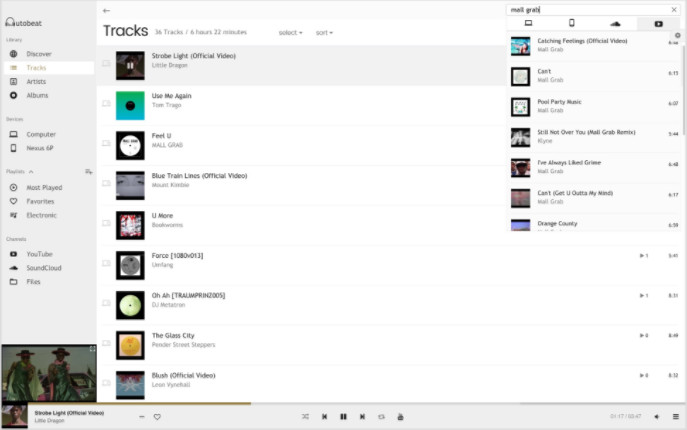
Task: Add a new playlist icon
Action: click(89, 172)
